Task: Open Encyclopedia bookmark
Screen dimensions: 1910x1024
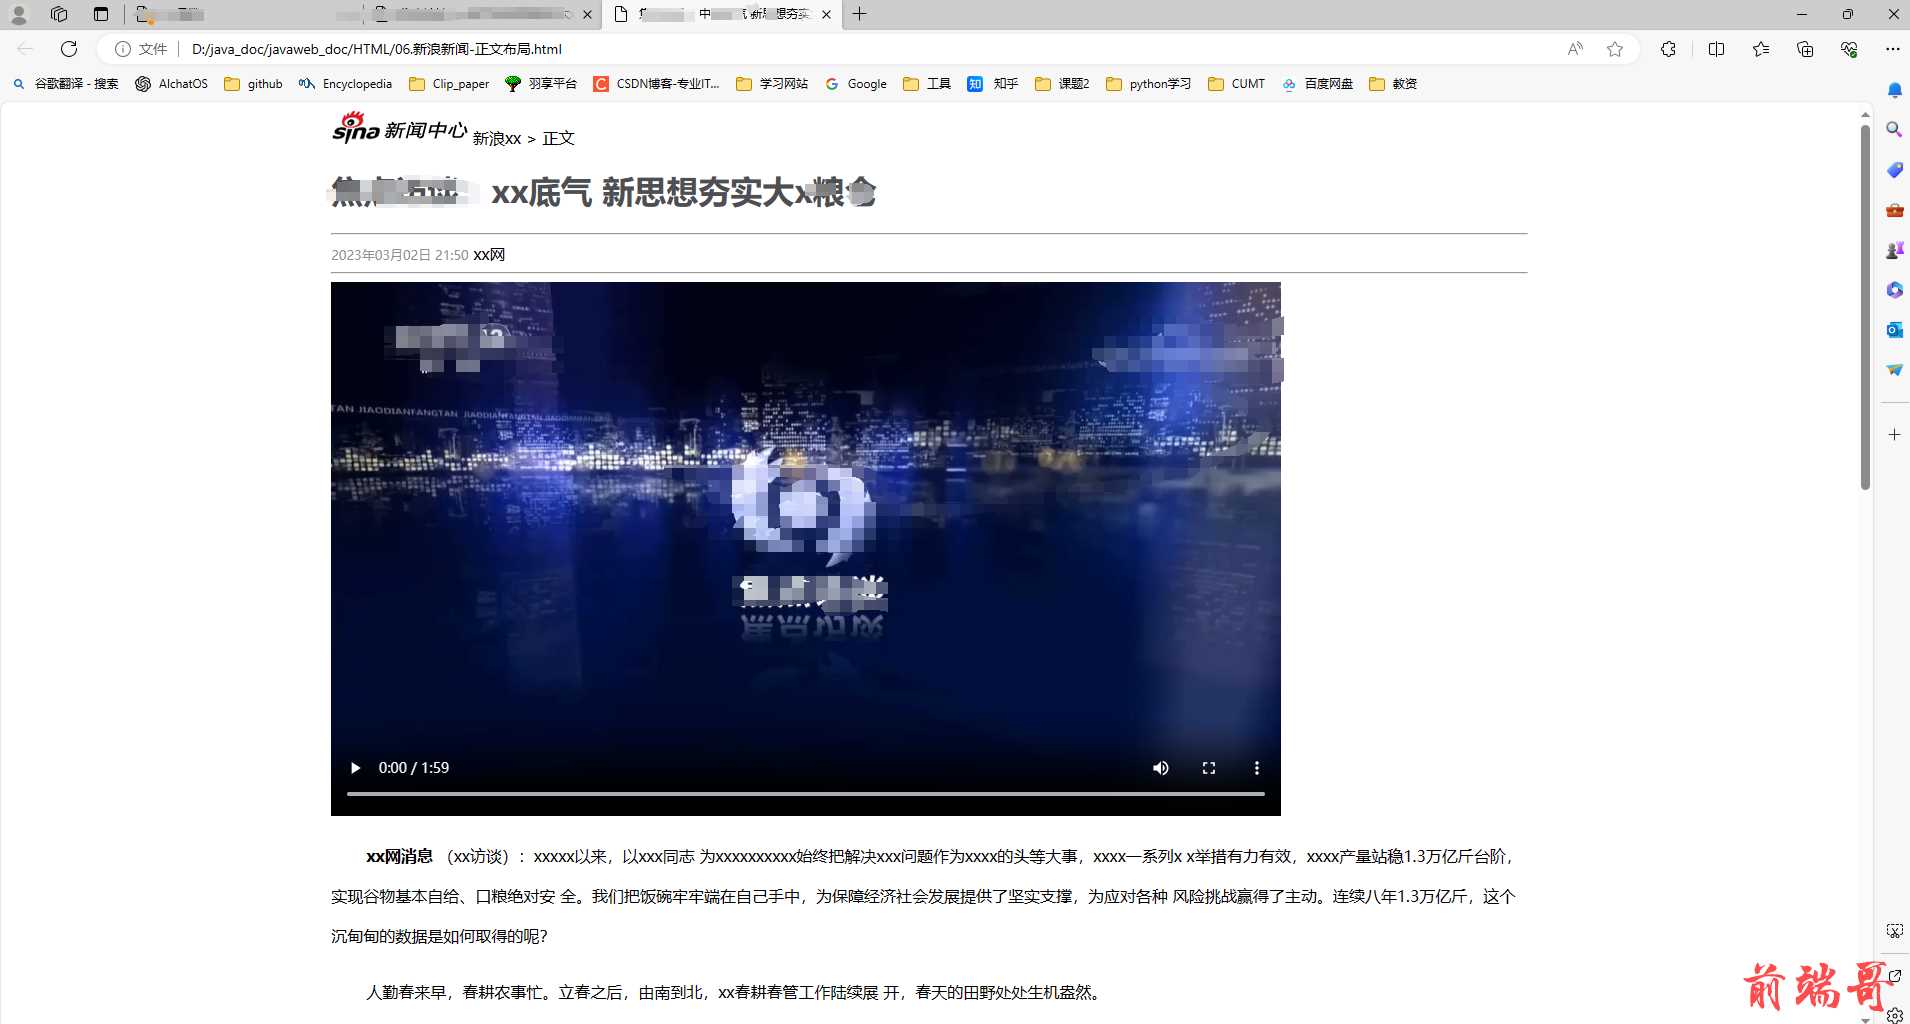Action: [345, 84]
